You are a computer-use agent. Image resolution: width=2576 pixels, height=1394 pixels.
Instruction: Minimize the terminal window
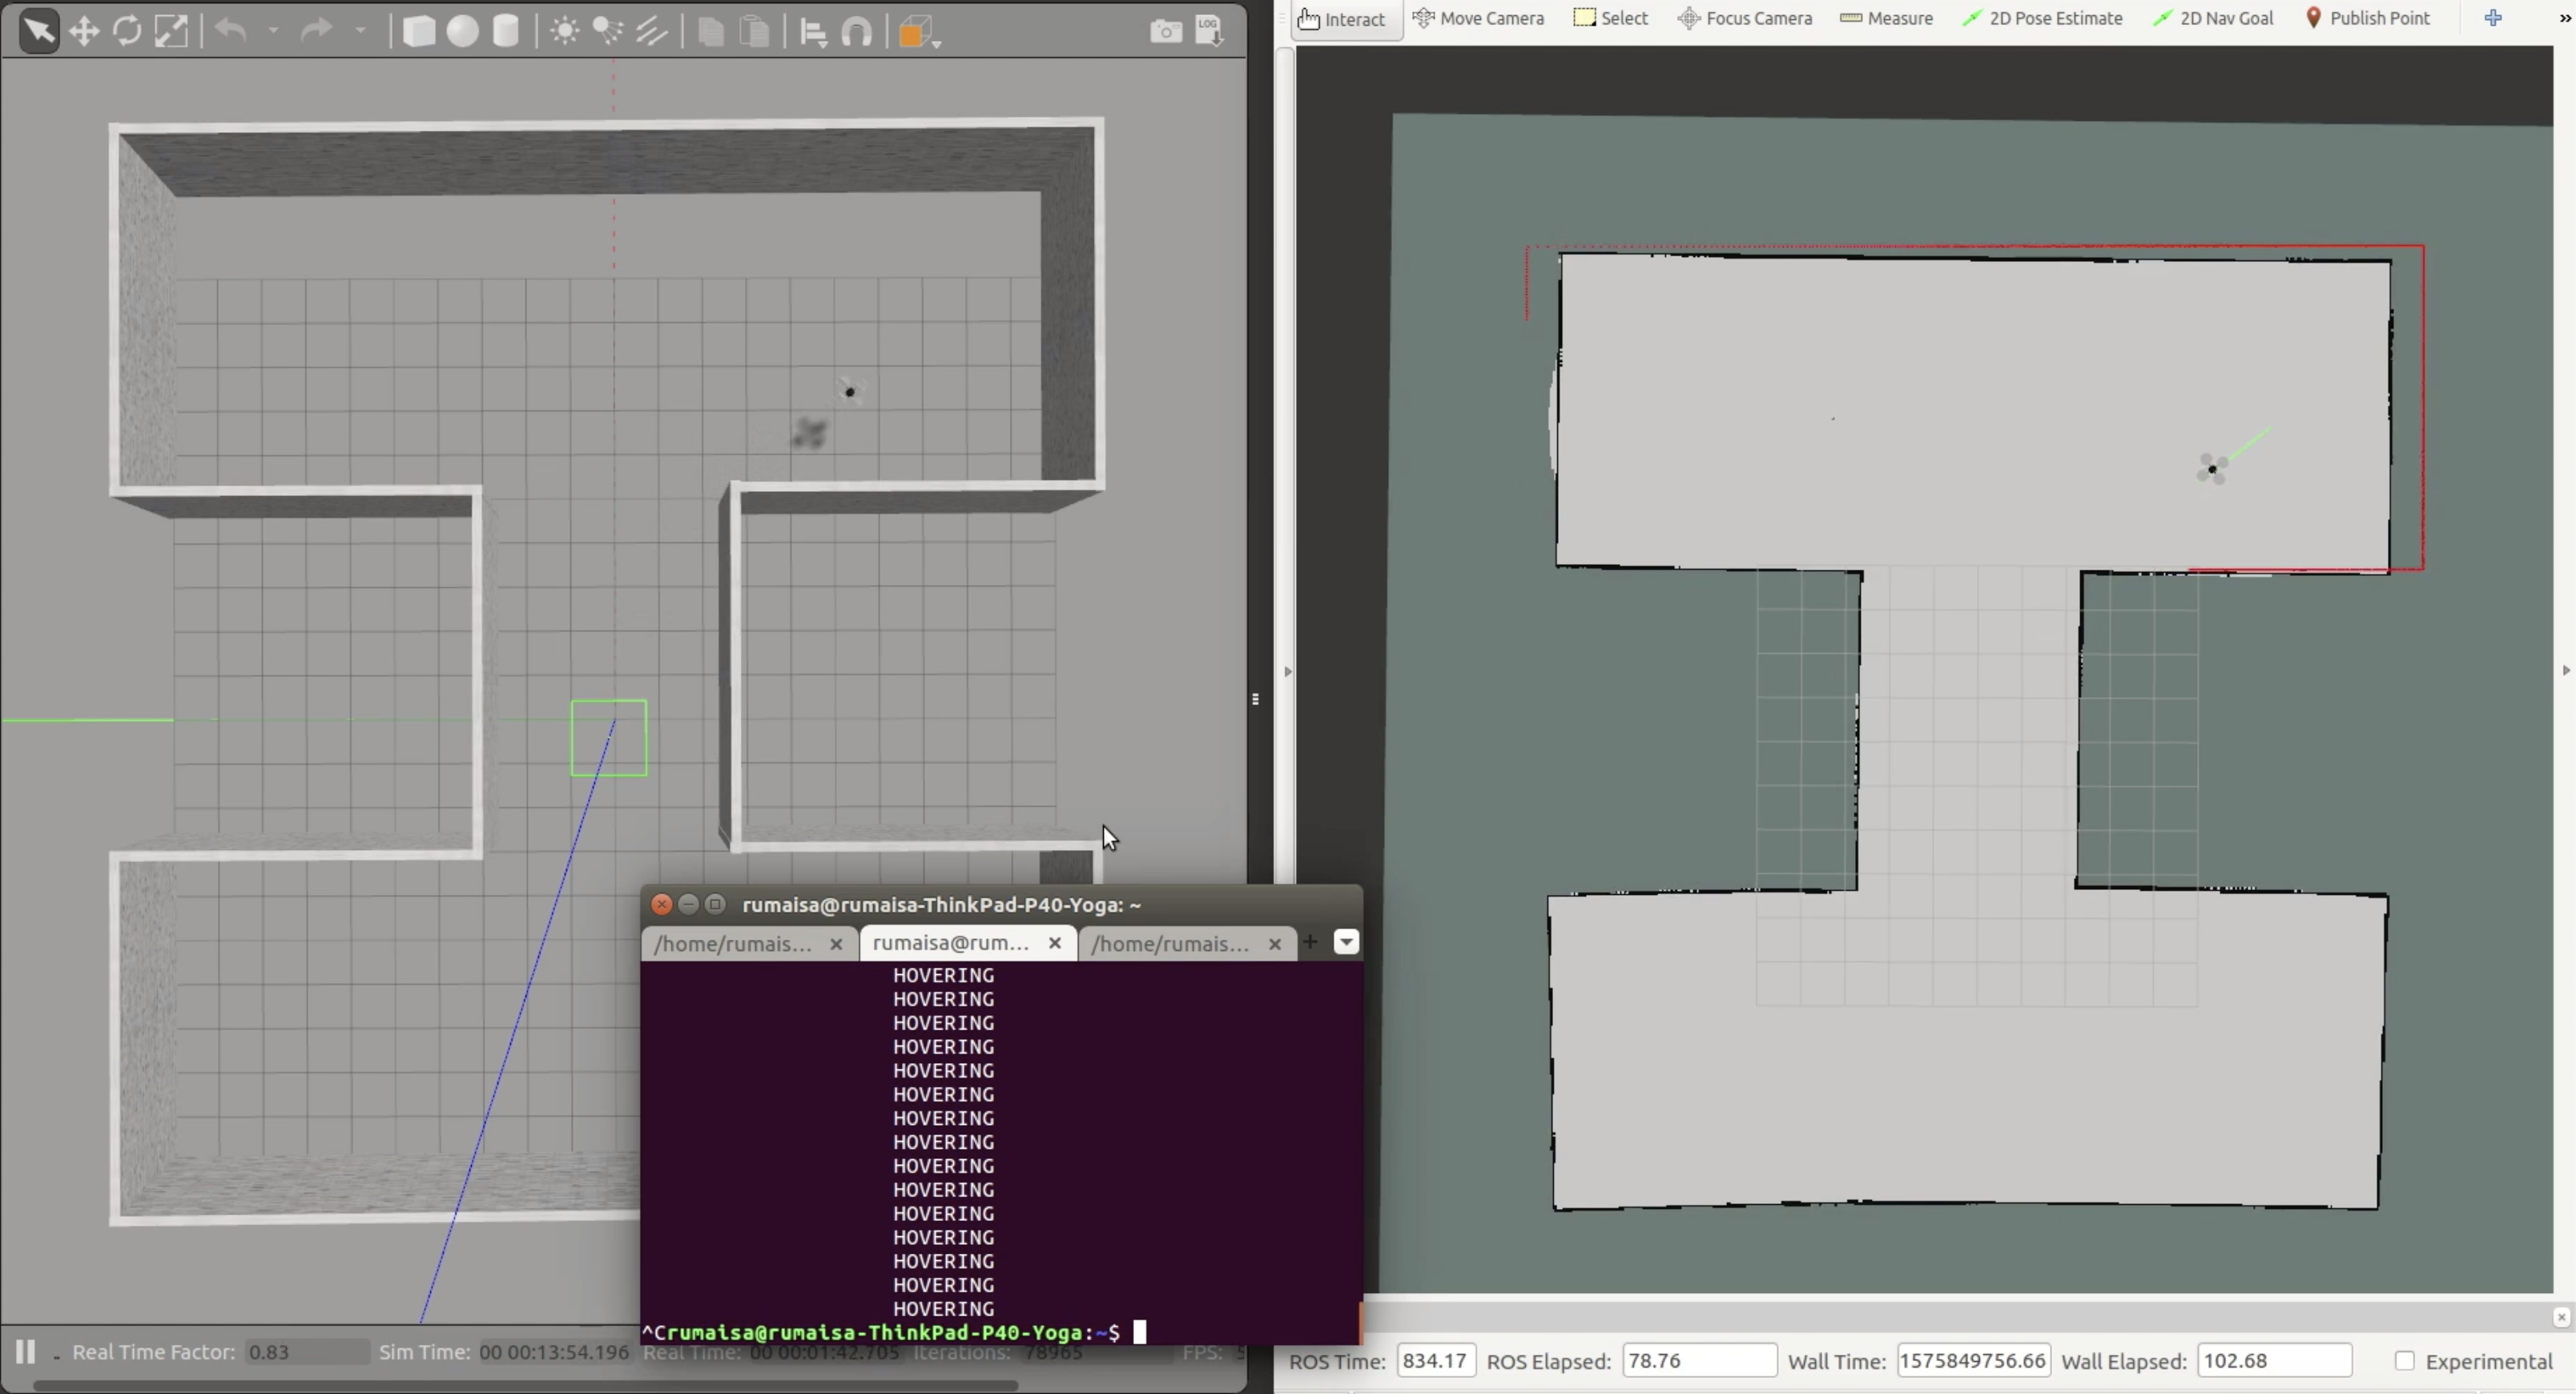pyautogui.click(x=689, y=904)
